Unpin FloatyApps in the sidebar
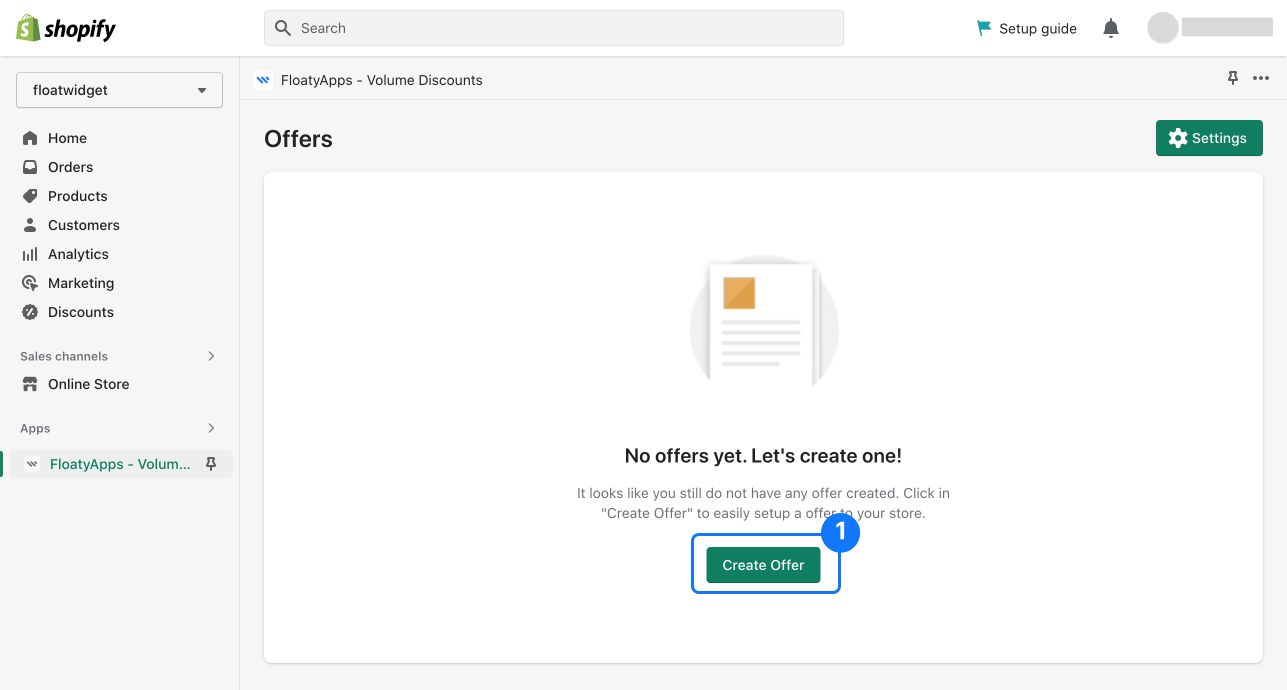Image resolution: width=1287 pixels, height=690 pixels. (x=211, y=464)
